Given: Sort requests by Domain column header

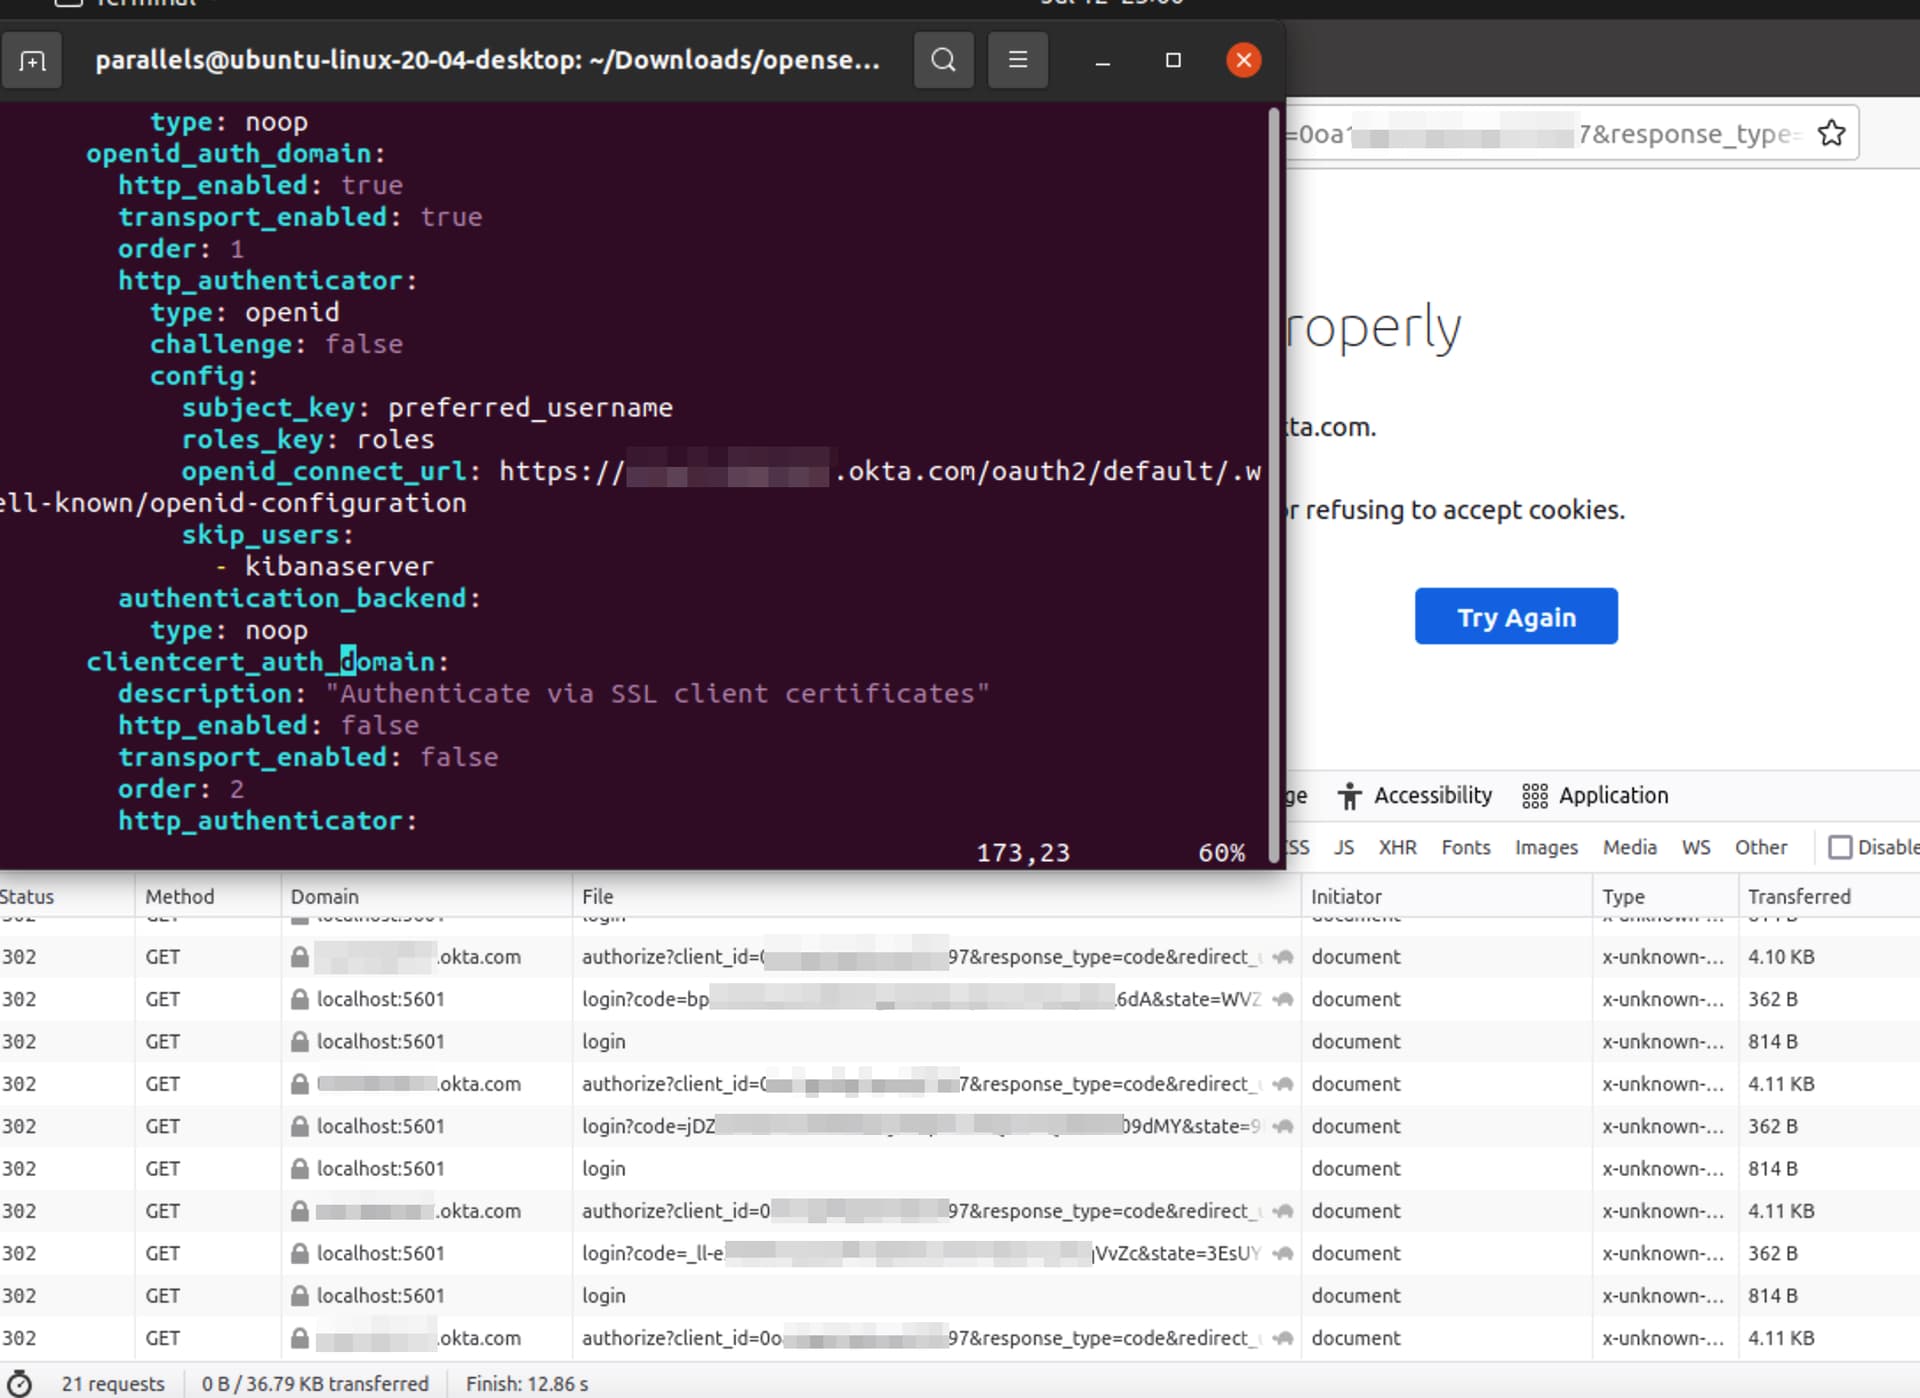Looking at the screenshot, I should coord(324,896).
